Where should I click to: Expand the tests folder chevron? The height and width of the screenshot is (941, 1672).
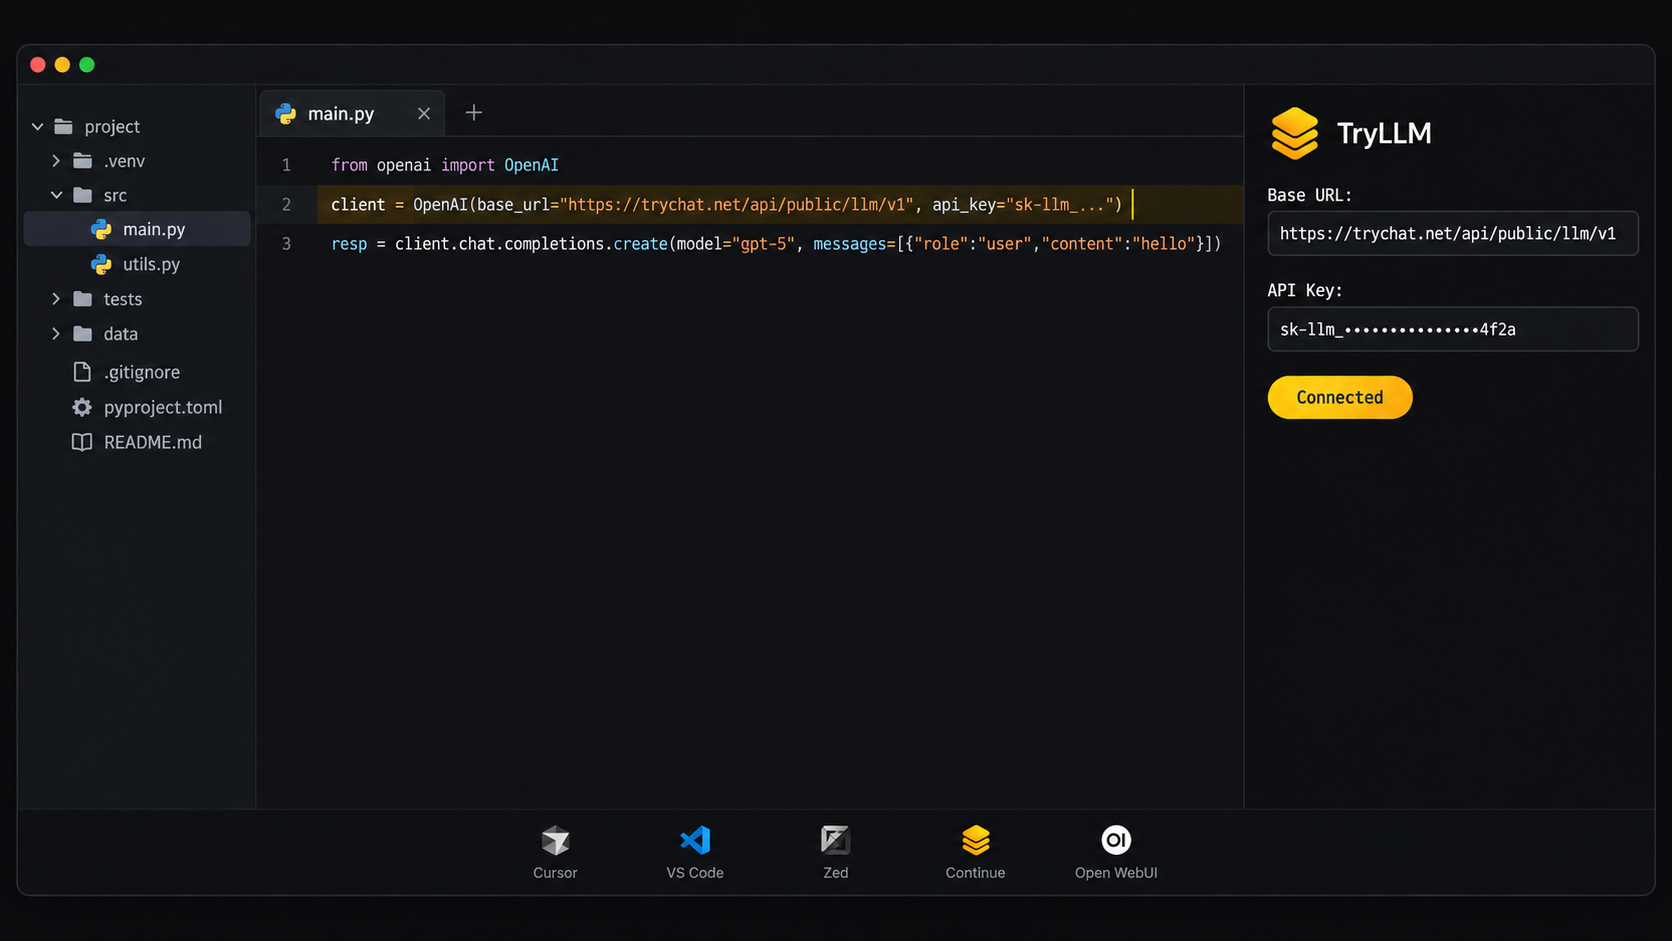click(x=56, y=299)
